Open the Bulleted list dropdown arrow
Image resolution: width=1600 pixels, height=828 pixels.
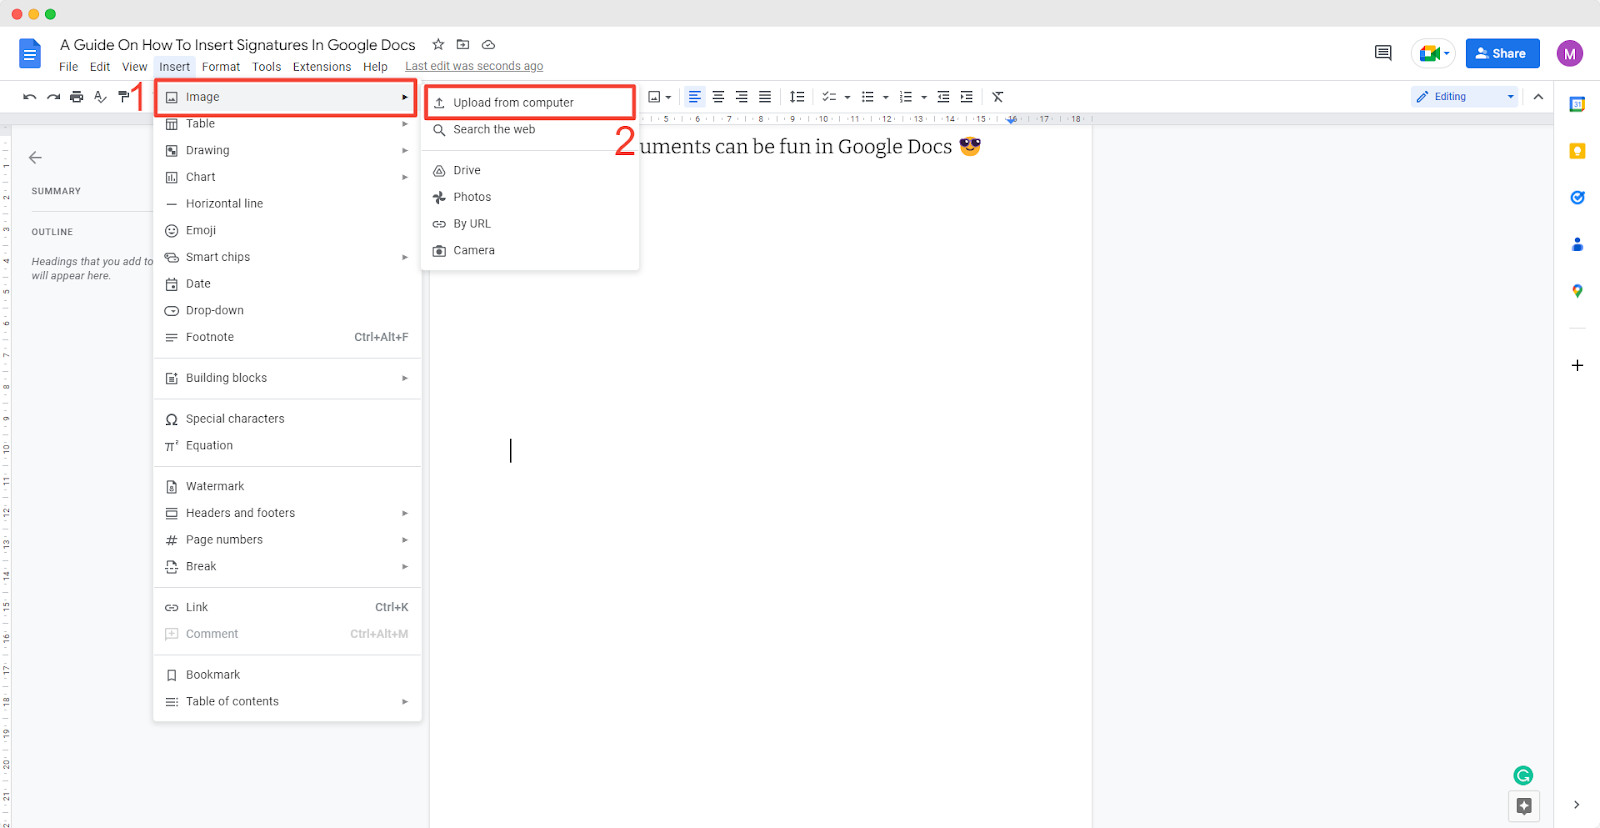point(886,97)
